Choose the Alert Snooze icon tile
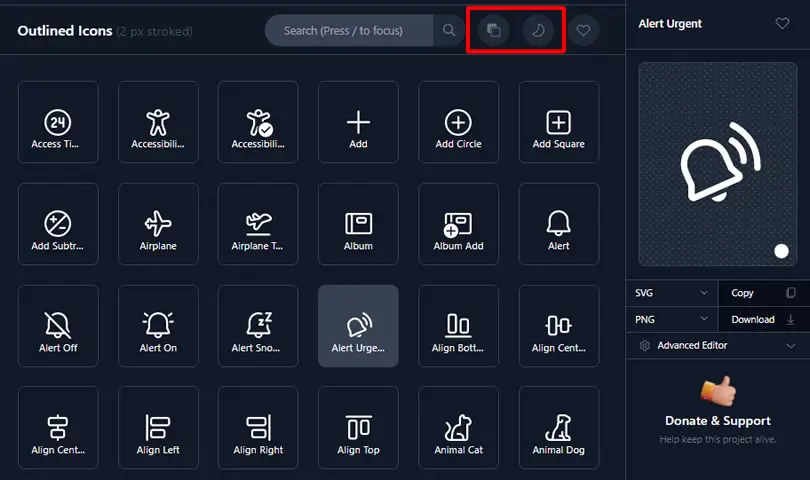 click(258, 326)
